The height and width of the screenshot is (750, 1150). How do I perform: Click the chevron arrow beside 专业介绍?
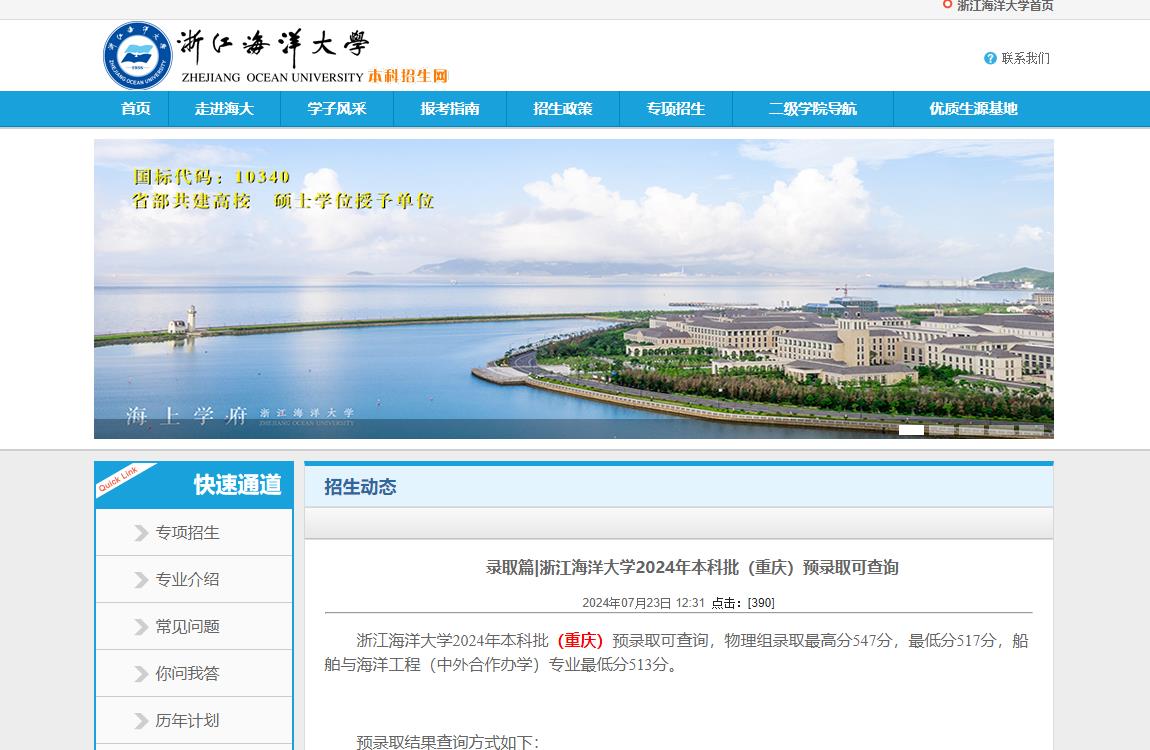tap(141, 580)
